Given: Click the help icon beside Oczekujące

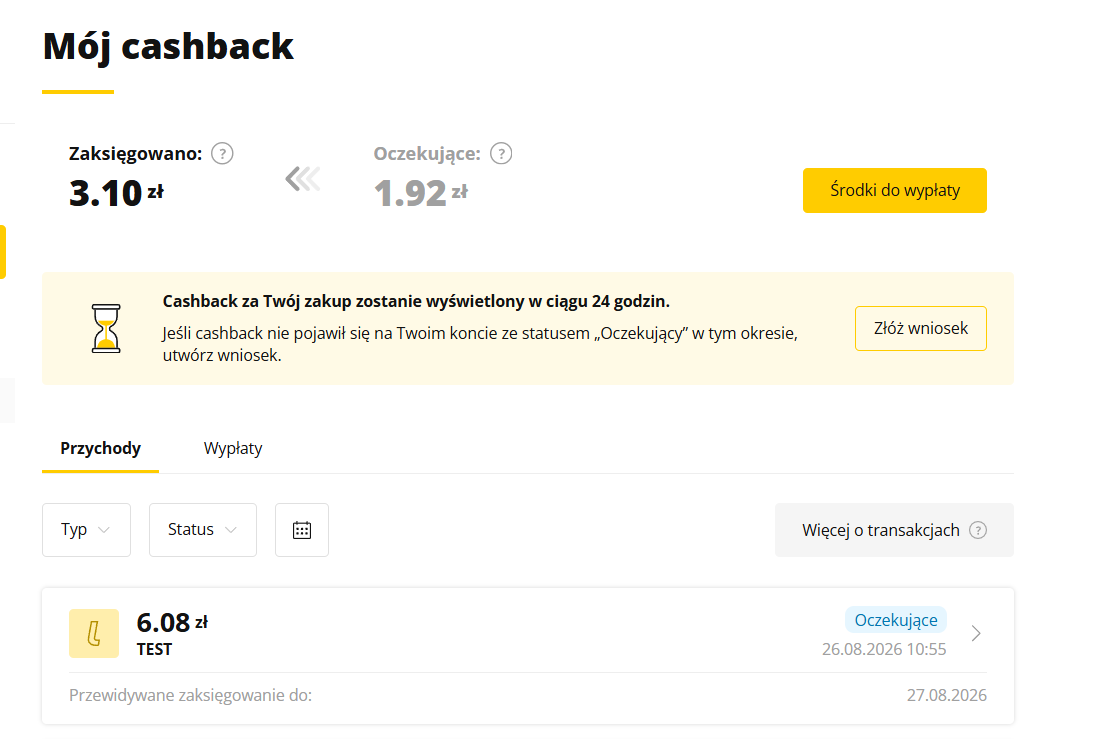Looking at the screenshot, I should coord(501,154).
